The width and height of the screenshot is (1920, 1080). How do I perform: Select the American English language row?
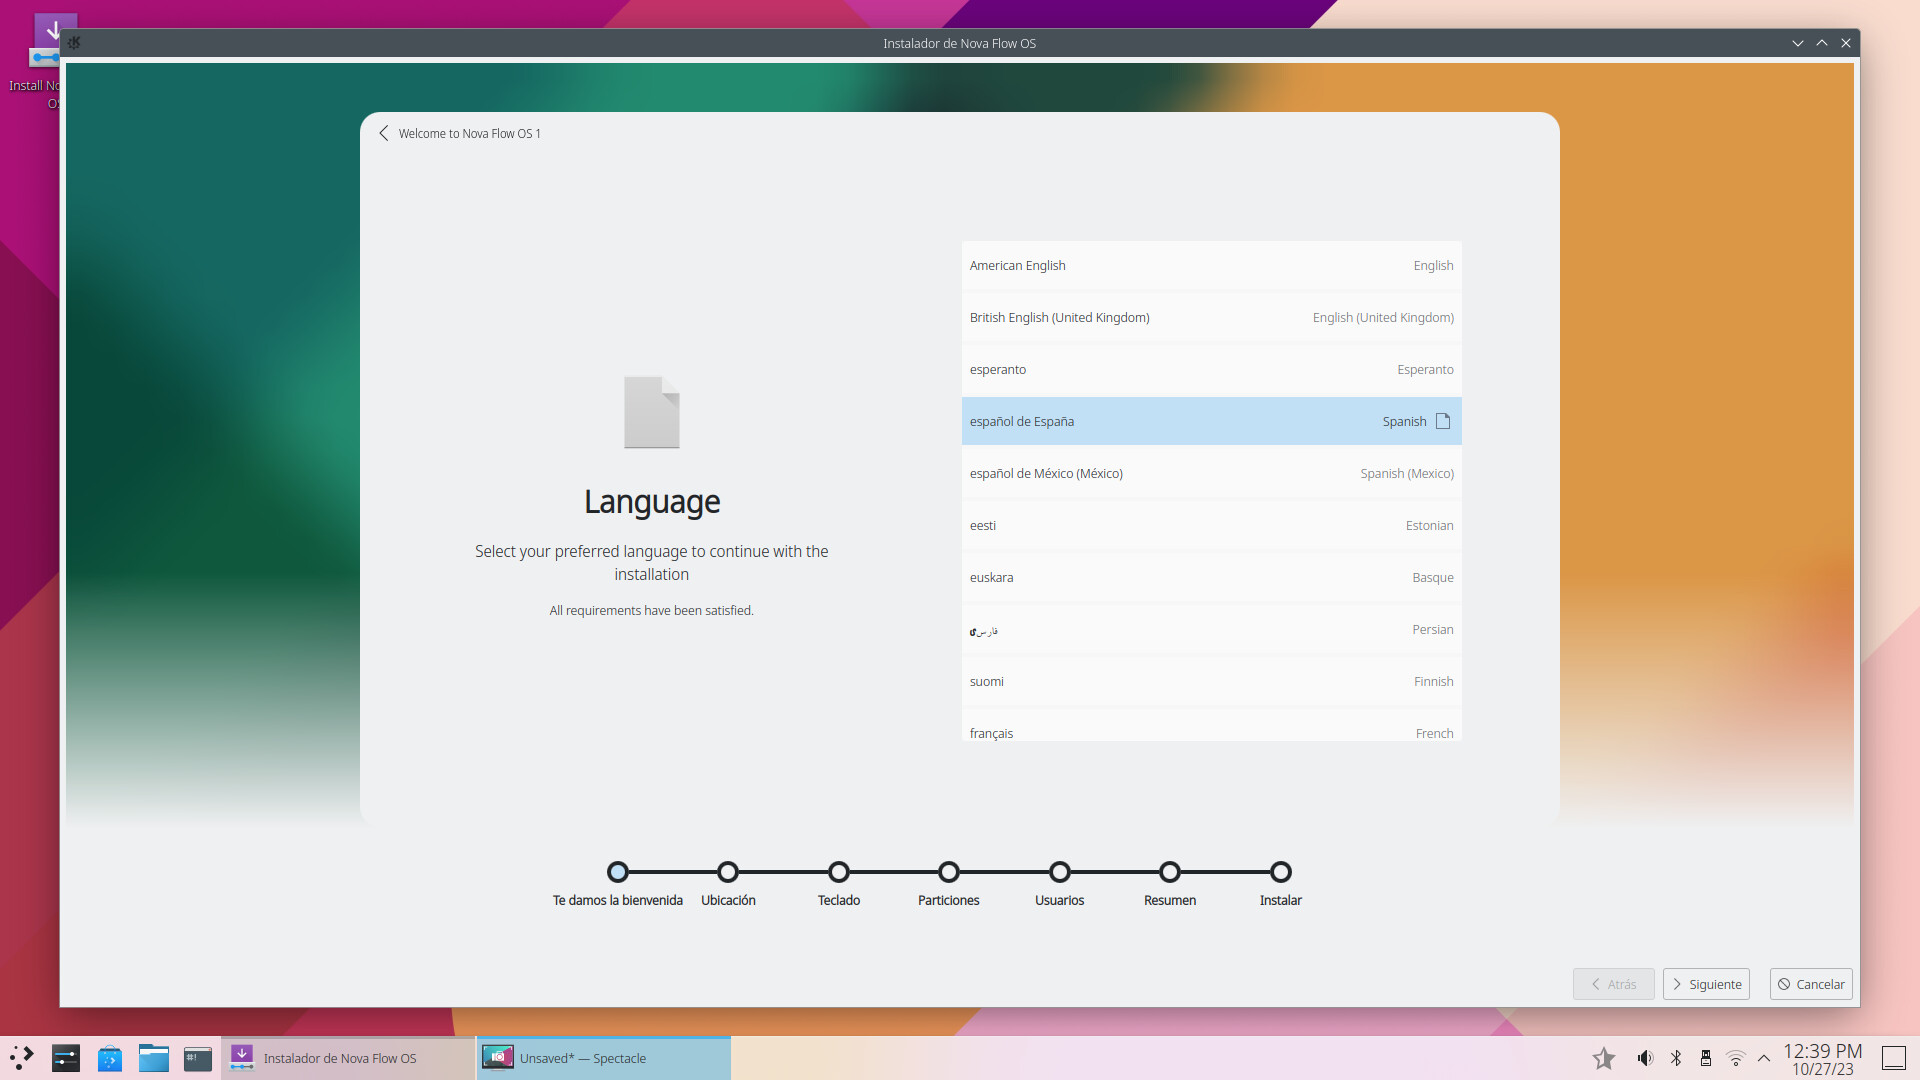point(1211,265)
